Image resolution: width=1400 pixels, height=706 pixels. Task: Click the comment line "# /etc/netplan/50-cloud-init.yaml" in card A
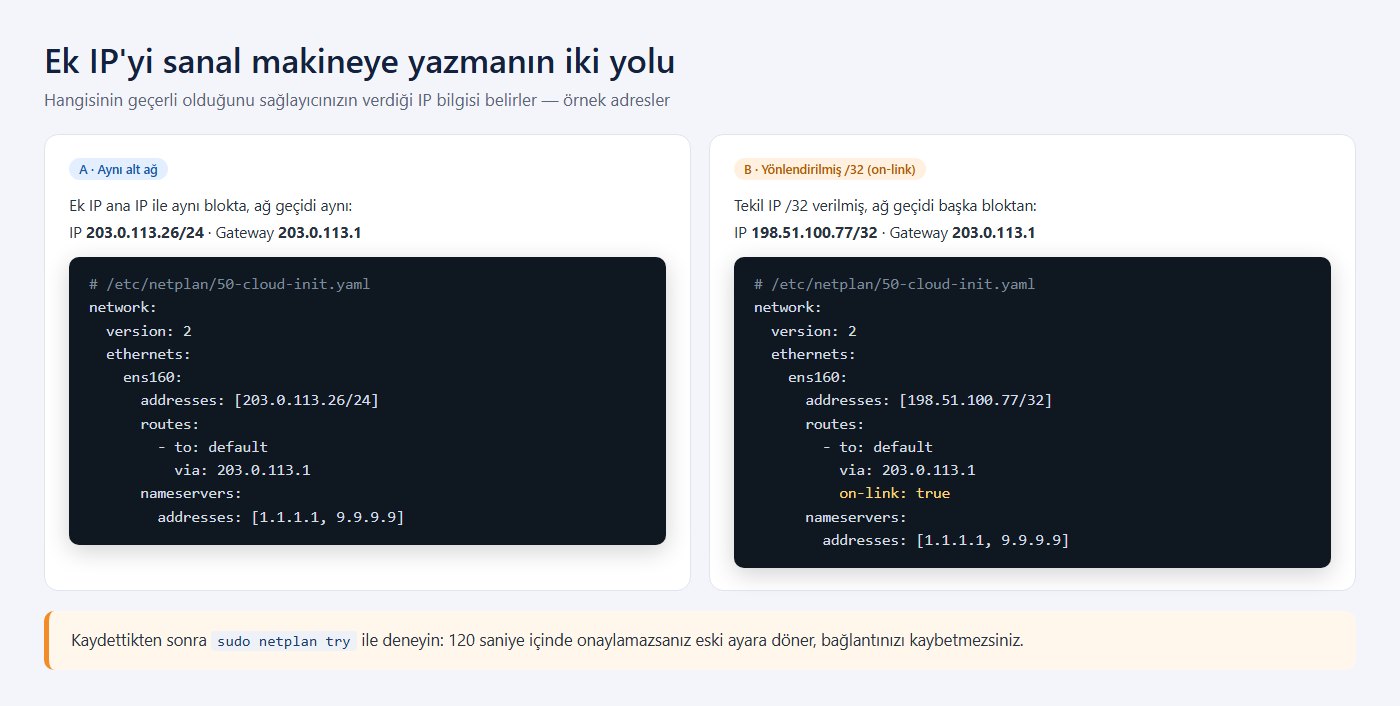click(229, 285)
